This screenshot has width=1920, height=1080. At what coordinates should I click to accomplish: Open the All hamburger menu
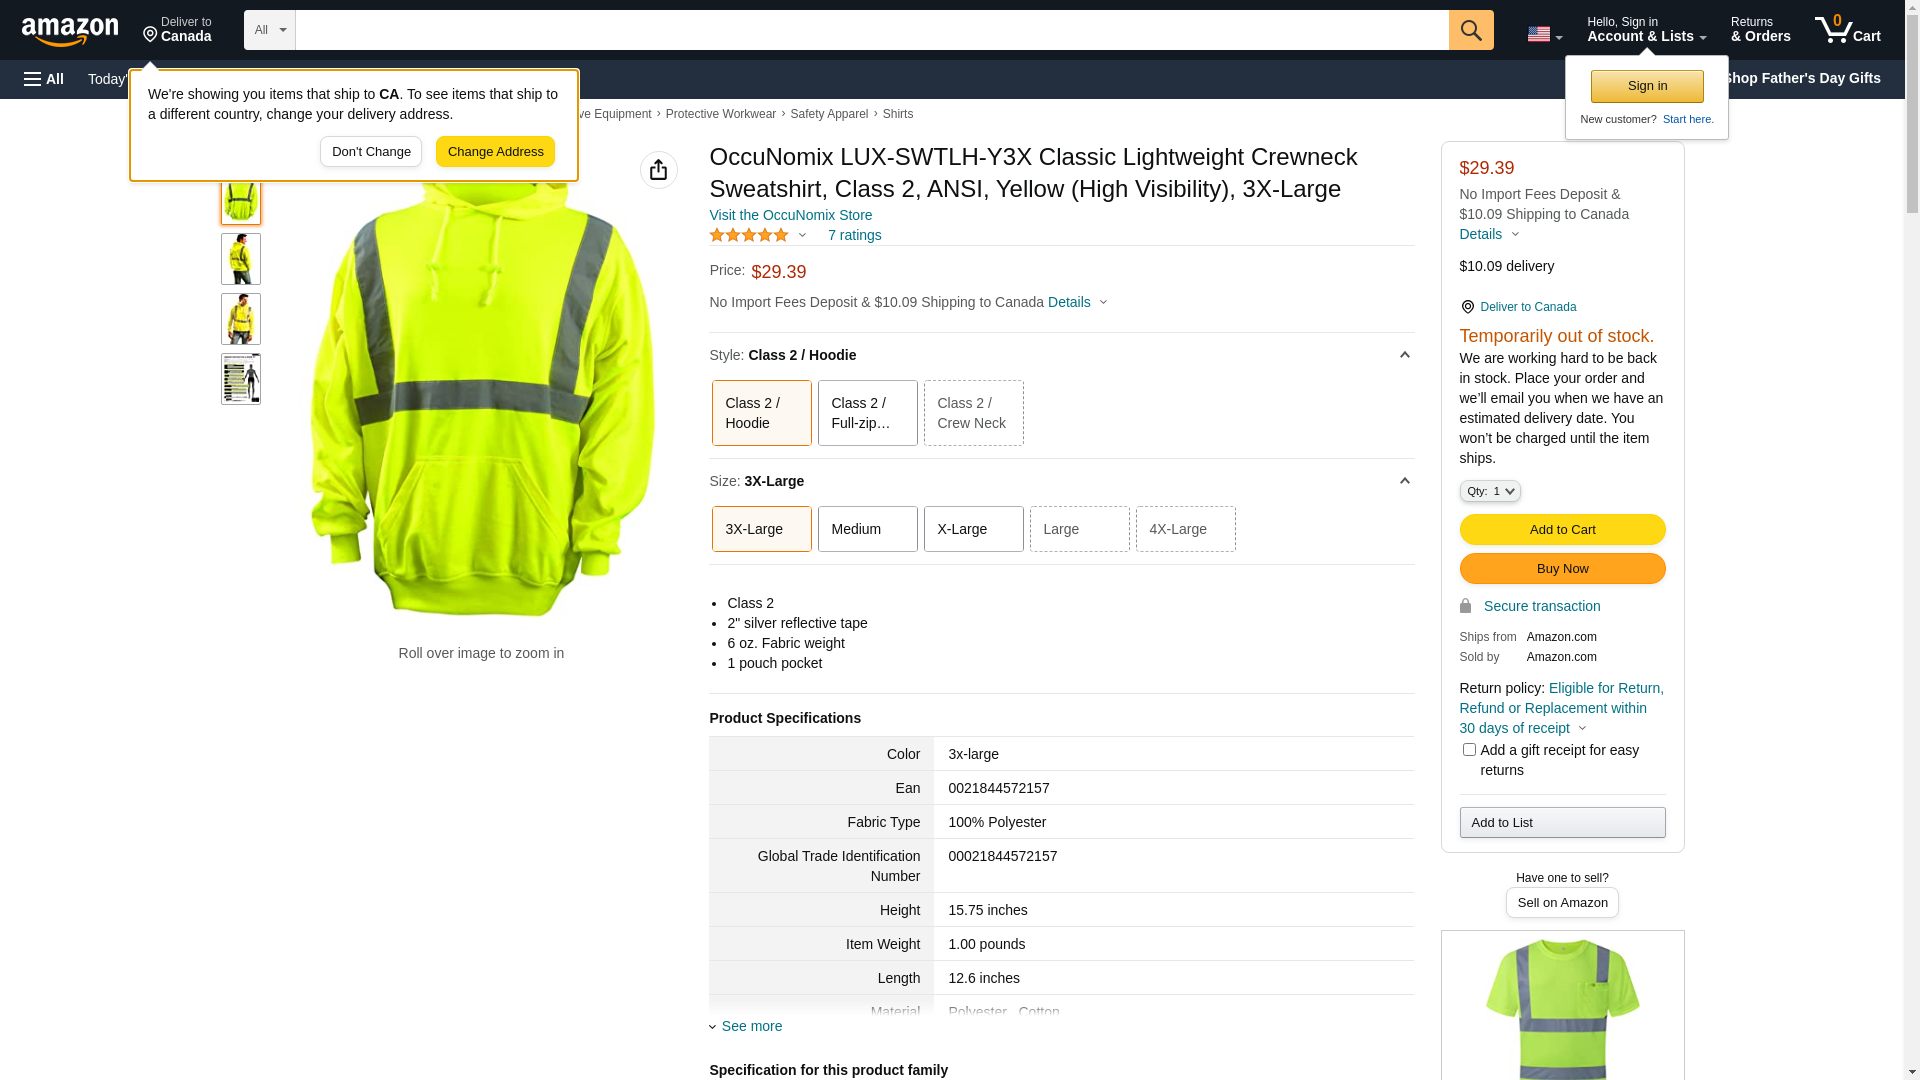click(x=44, y=79)
